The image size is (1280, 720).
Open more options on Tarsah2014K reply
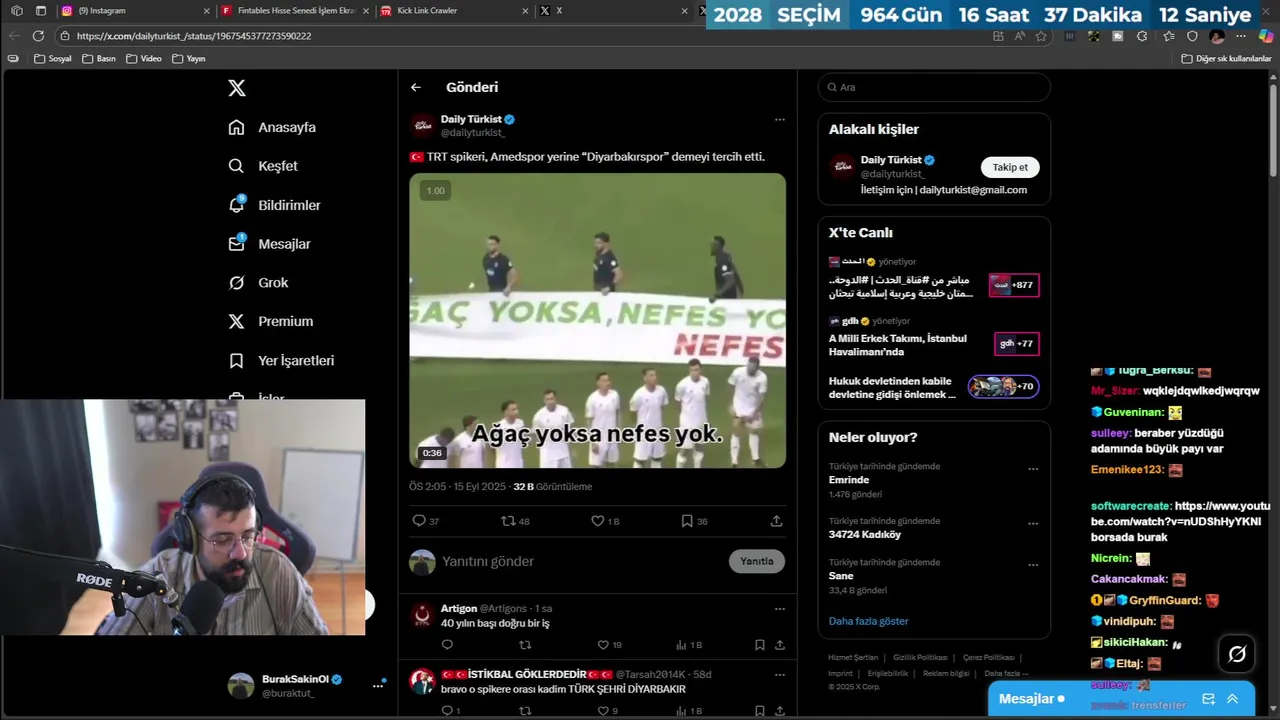pos(779,674)
